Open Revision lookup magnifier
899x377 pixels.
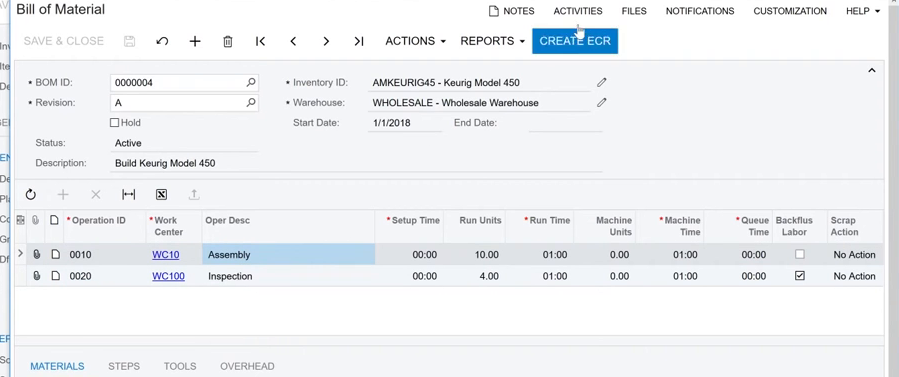[251, 103]
